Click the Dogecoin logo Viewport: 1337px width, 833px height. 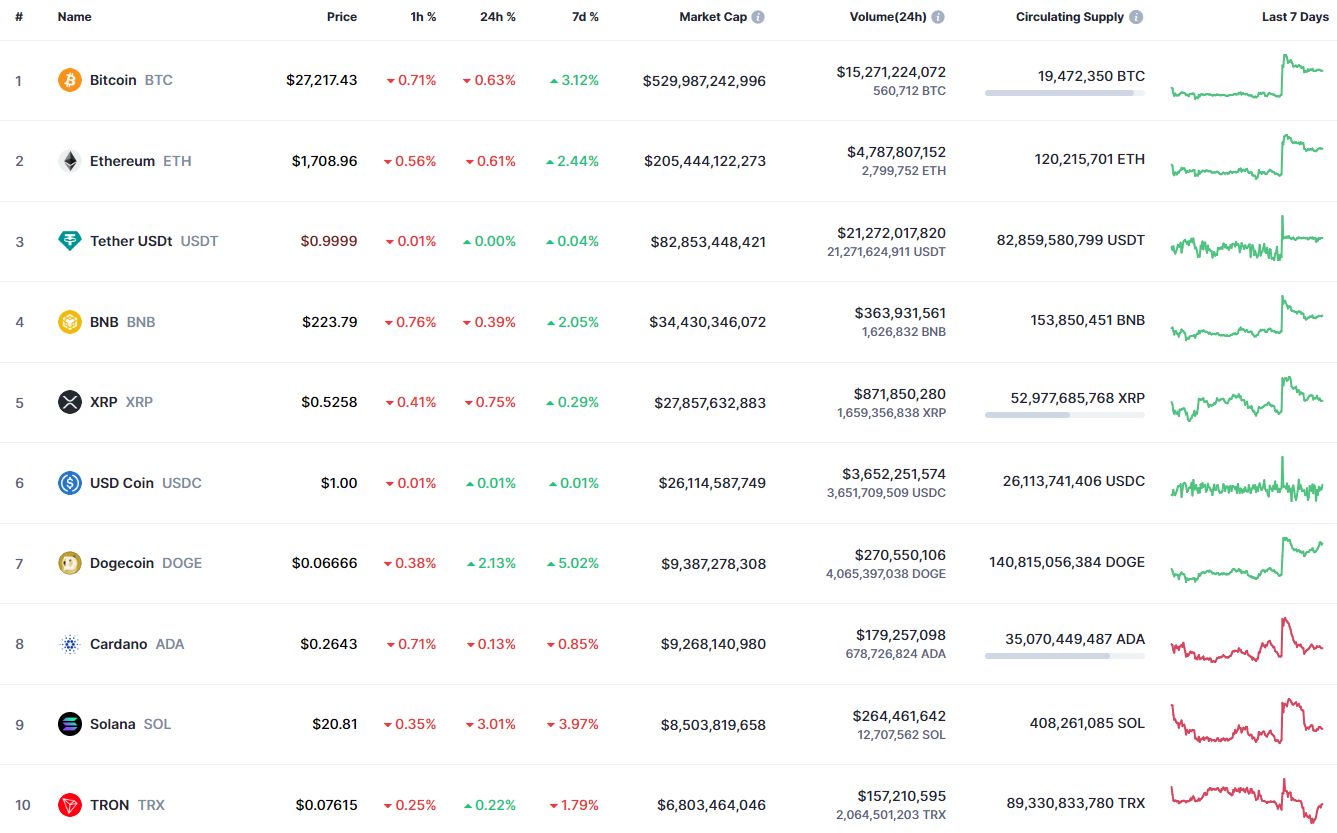pos(69,563)
